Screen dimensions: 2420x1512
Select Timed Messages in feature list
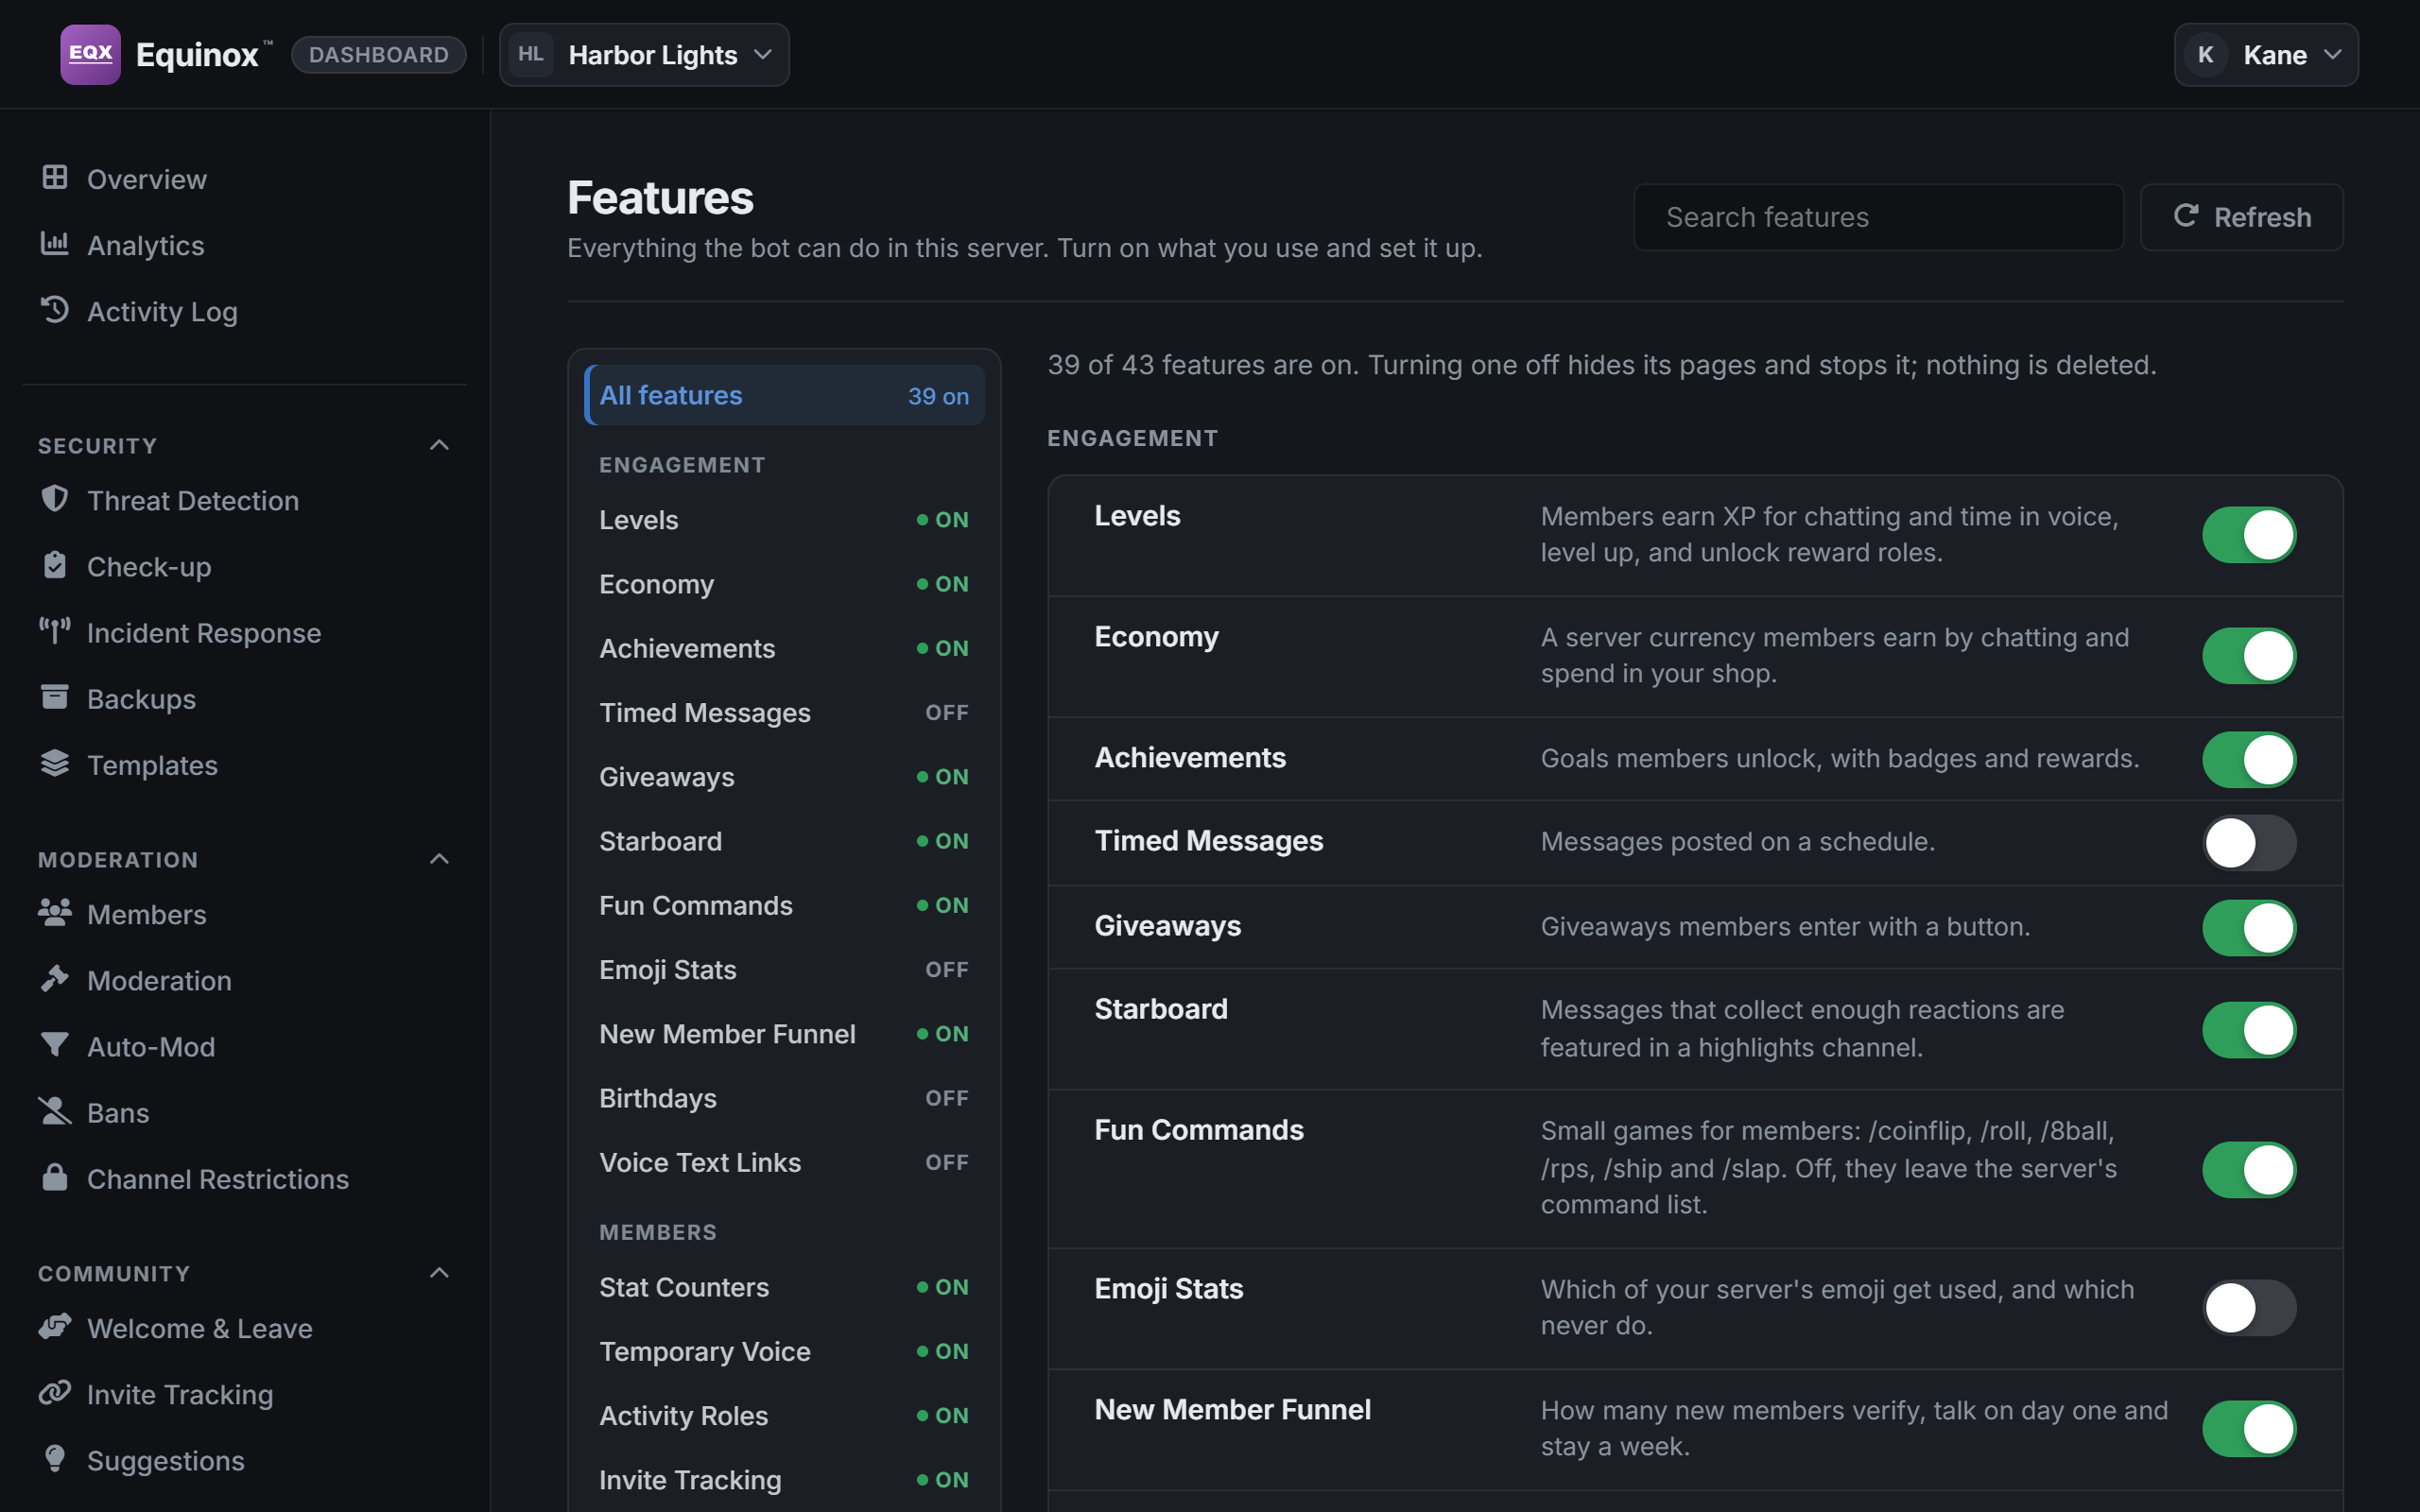point(785,713)
